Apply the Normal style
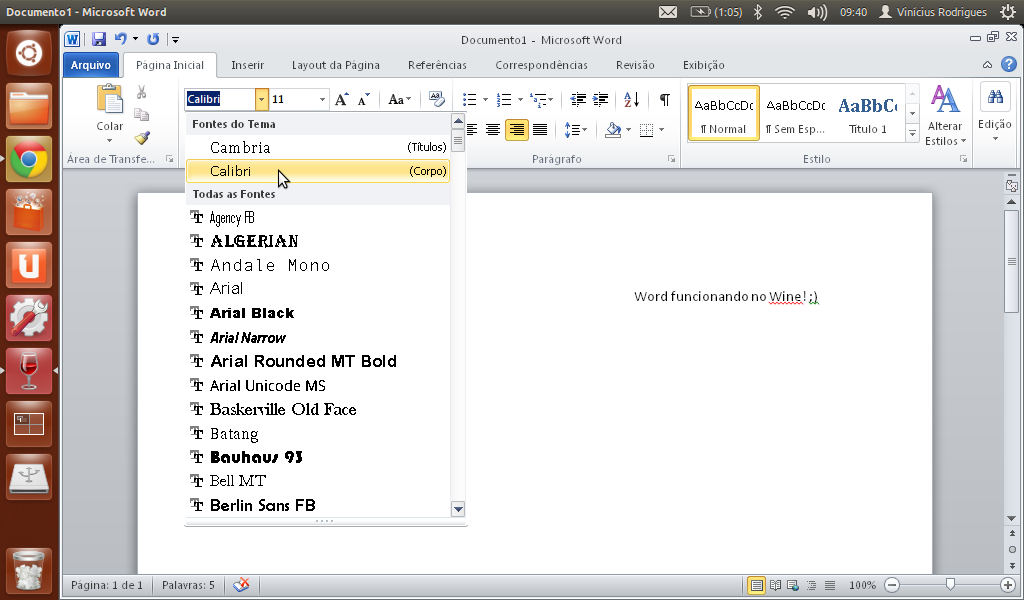Viewport: 1024px width, 600px height. pyautogui.click(x=724, y=113)
